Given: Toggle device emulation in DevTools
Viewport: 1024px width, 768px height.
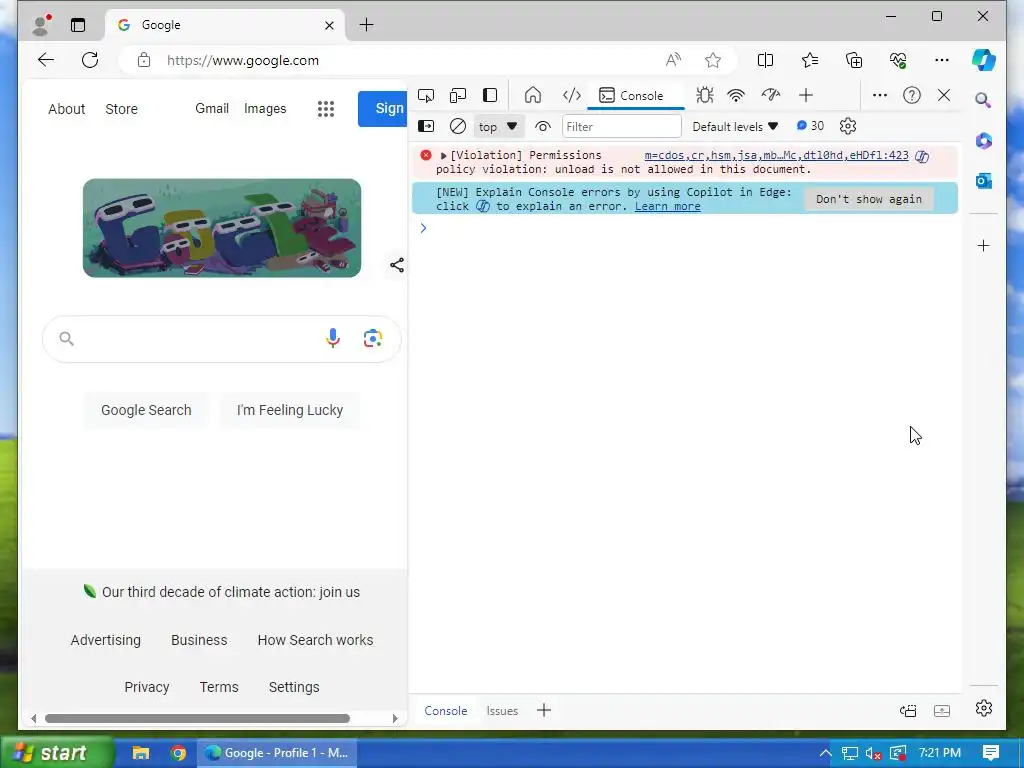Looking at the screenshot, I should point(458,95).
